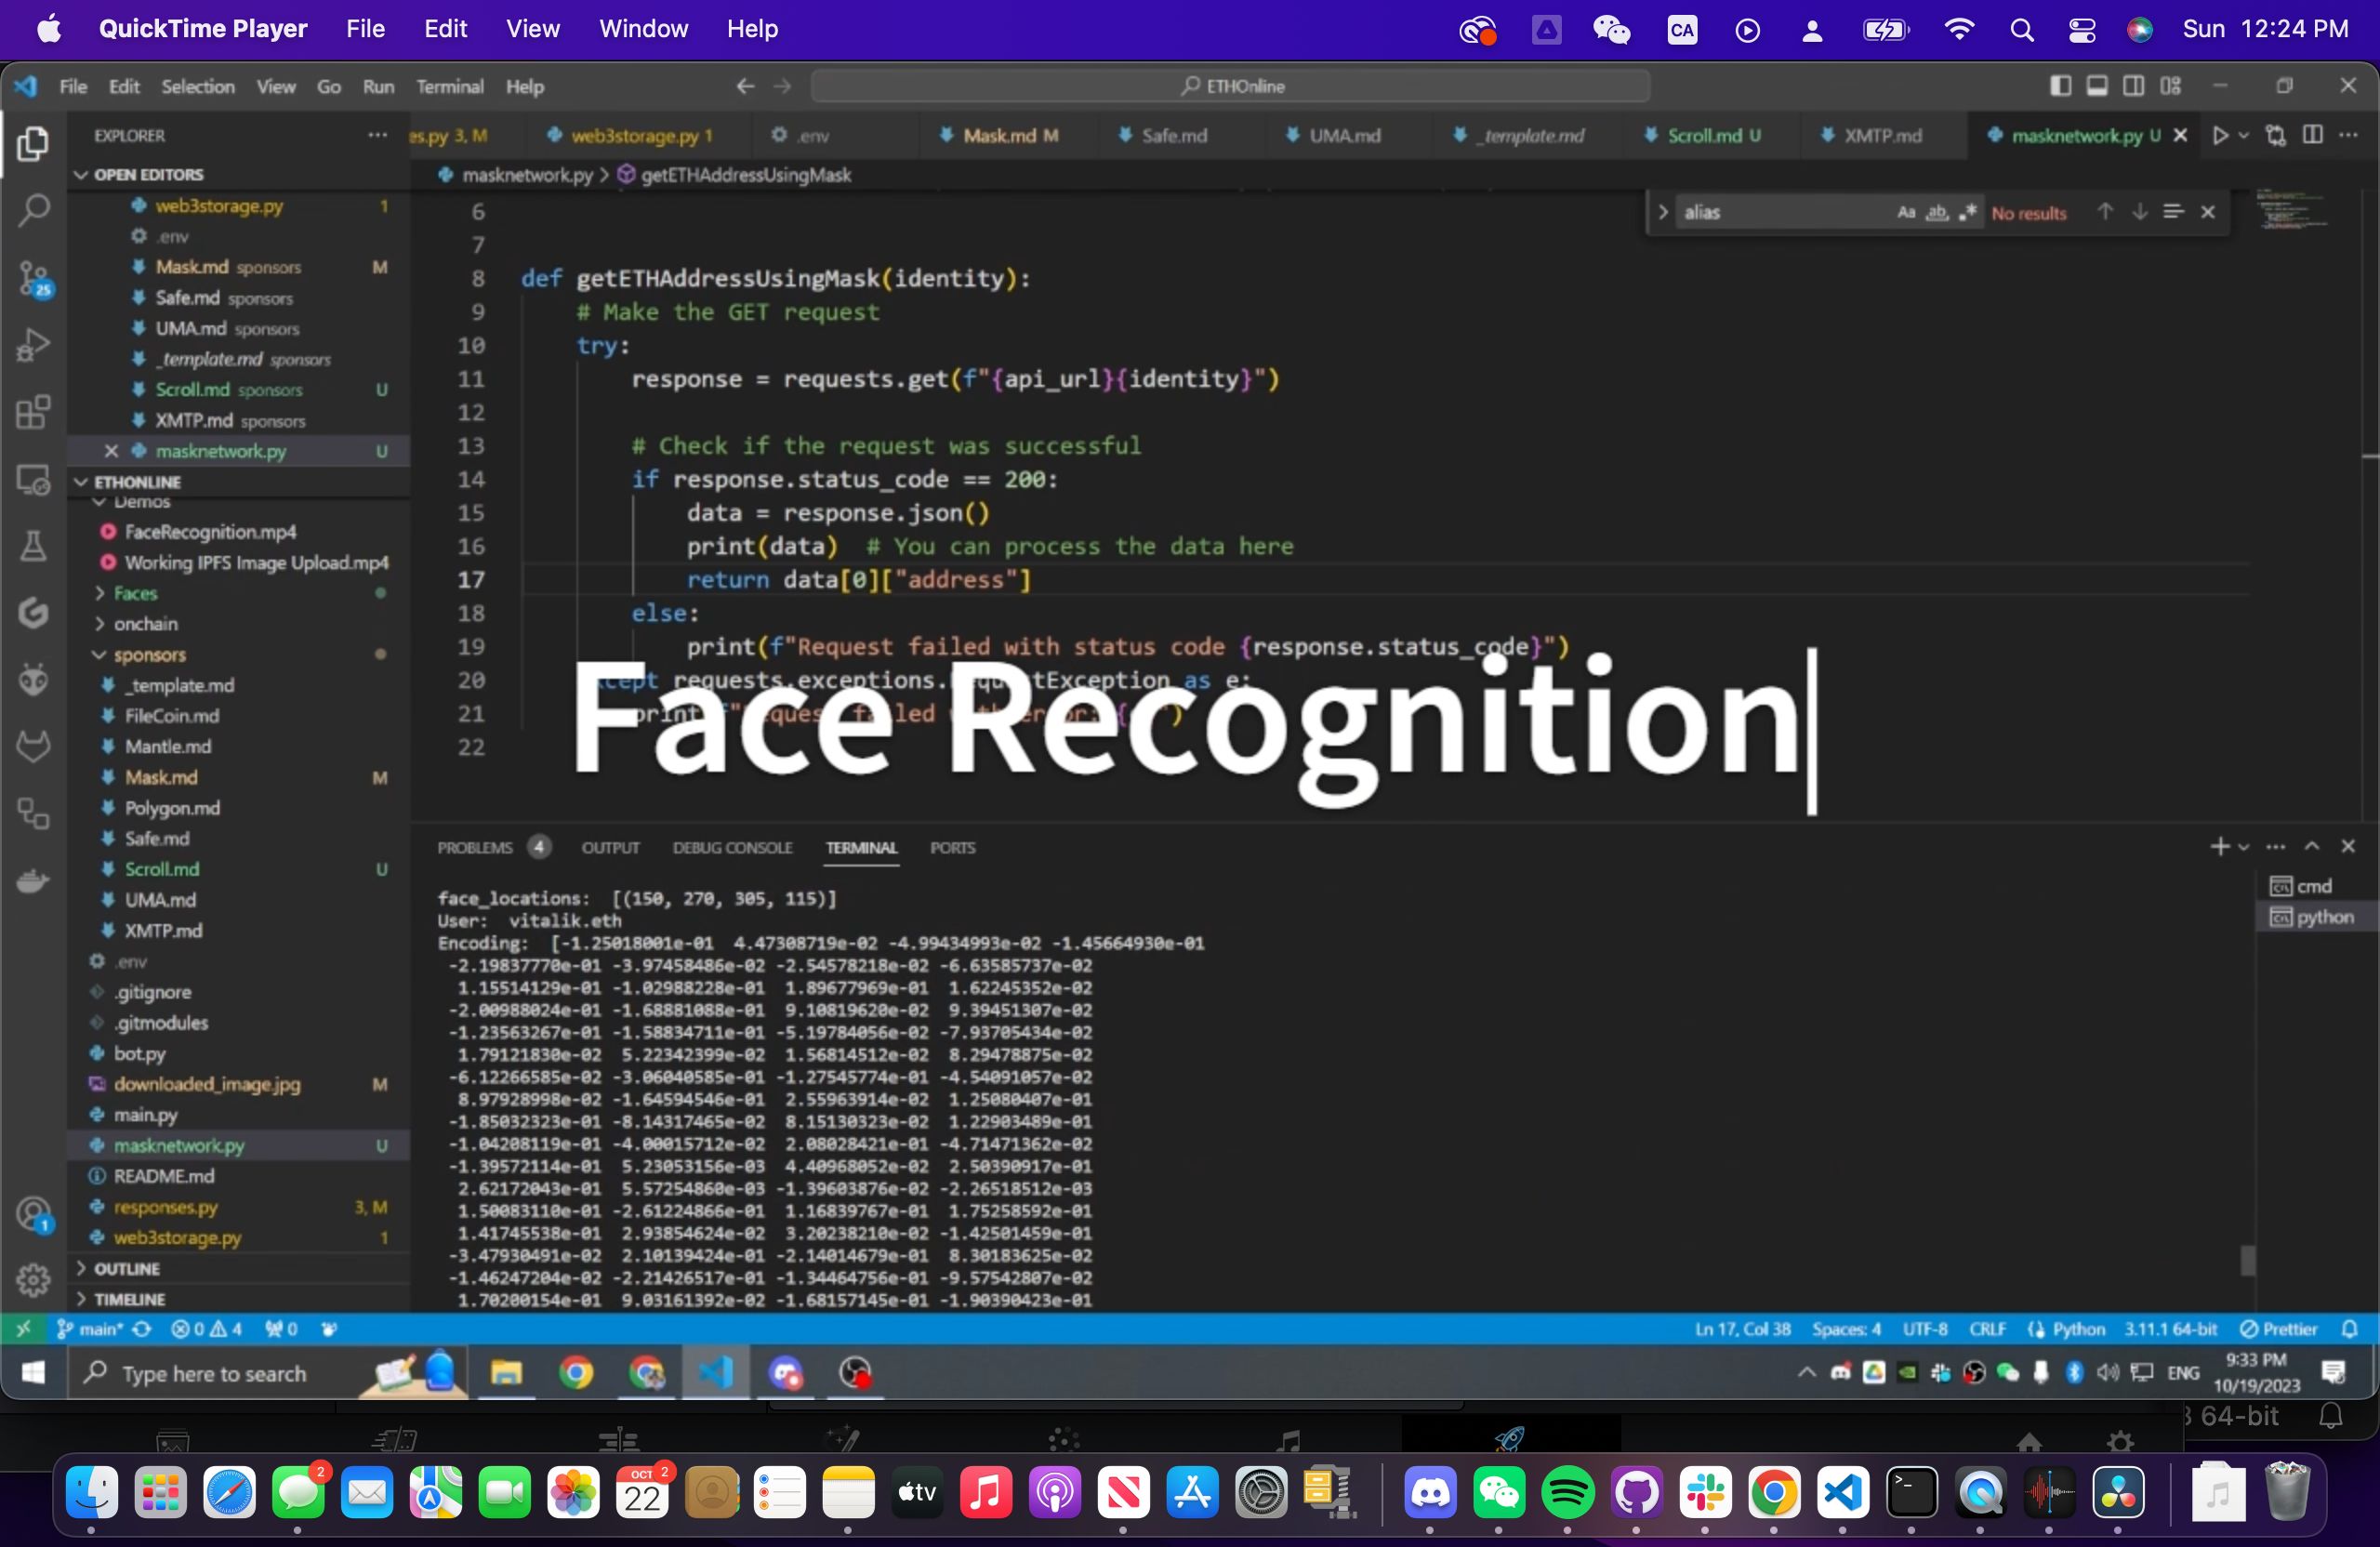This screenshot has width=2380, height=1547.
Task: Open Manage gear in activity bar
Action: click(x=33, y=1279)
